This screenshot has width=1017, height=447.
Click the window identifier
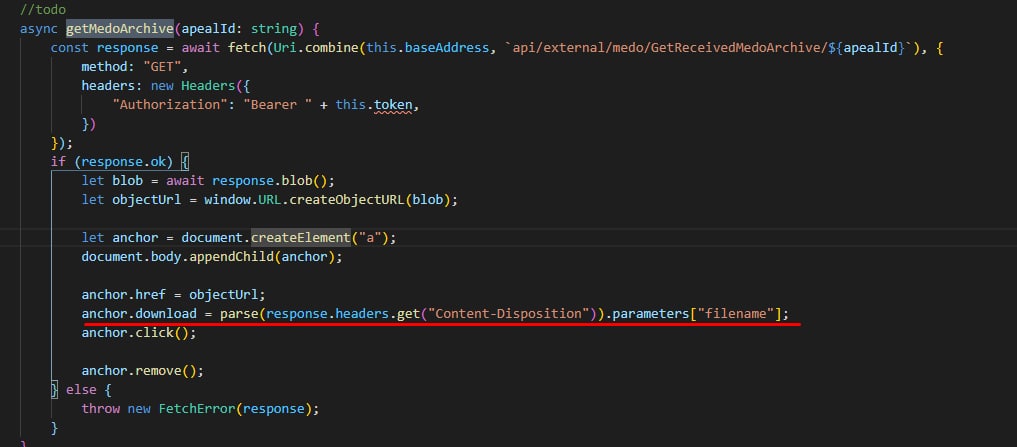point(227,200)
